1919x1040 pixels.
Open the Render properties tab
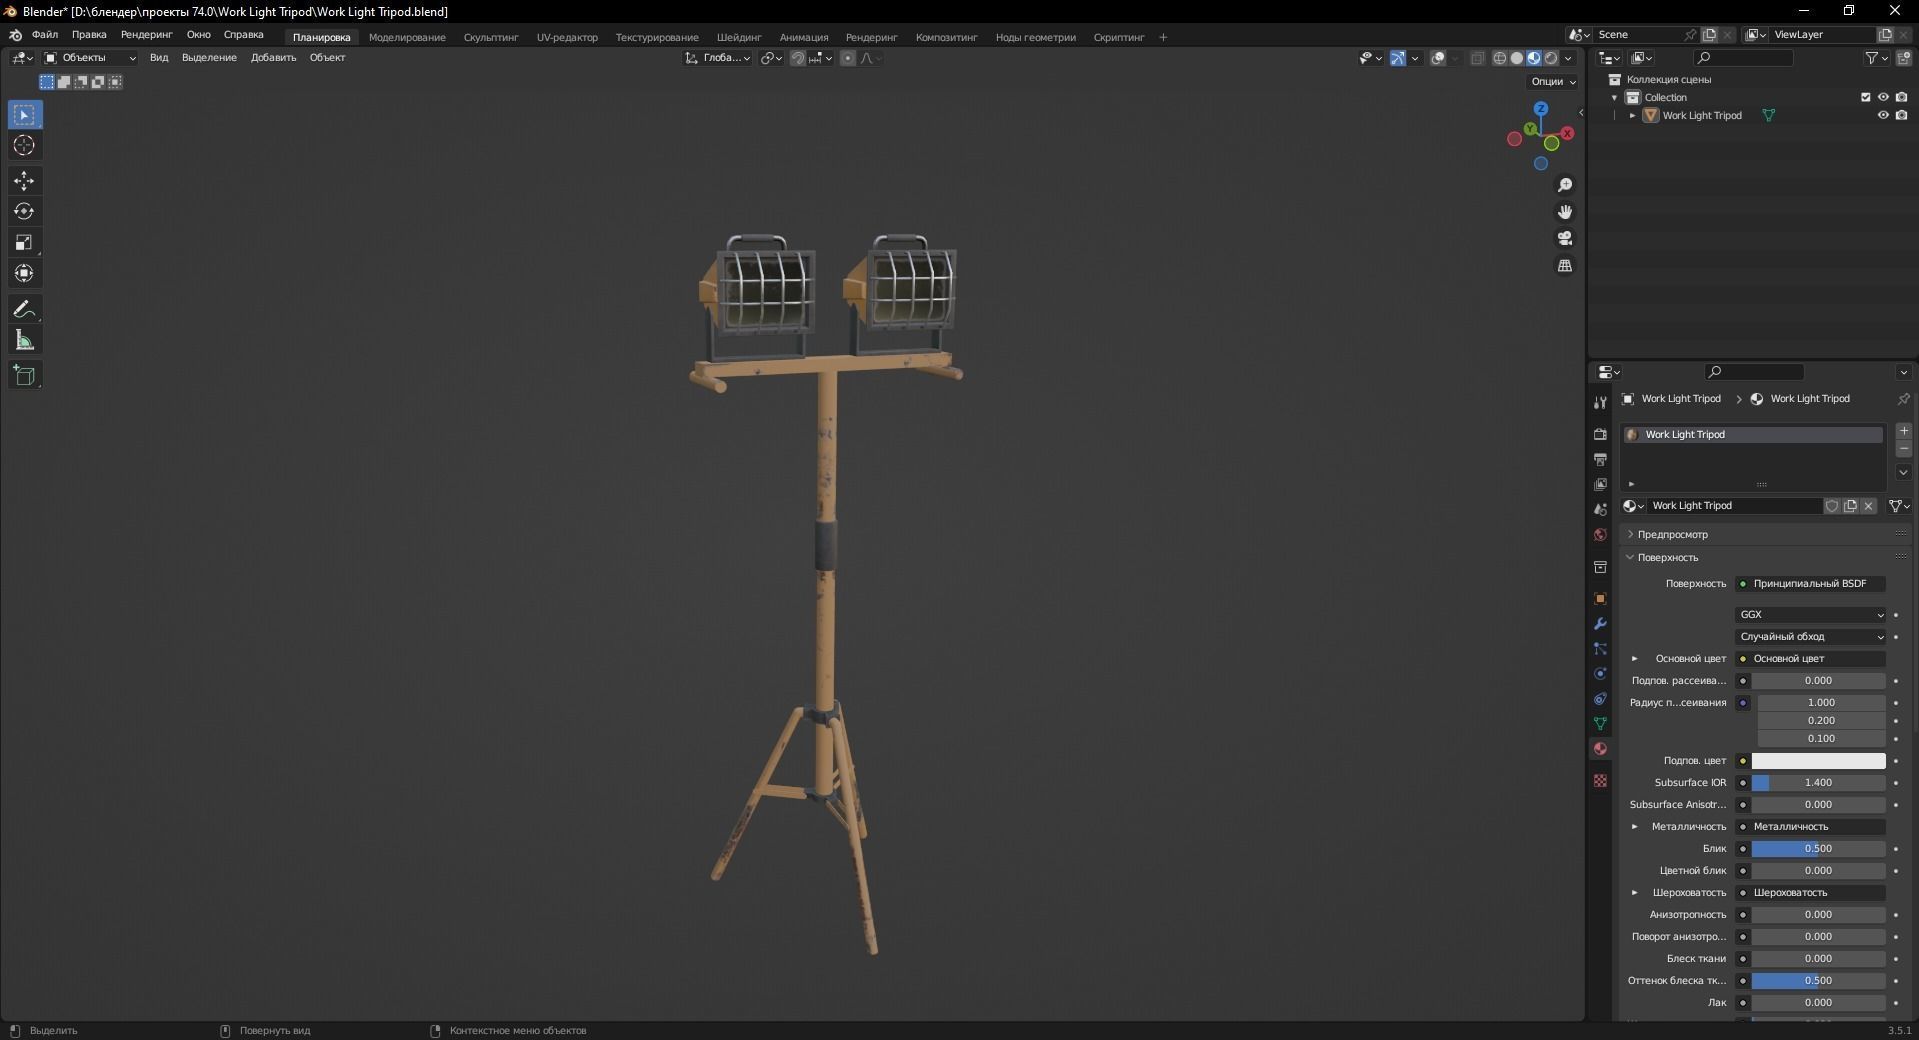pos(1600,435)
